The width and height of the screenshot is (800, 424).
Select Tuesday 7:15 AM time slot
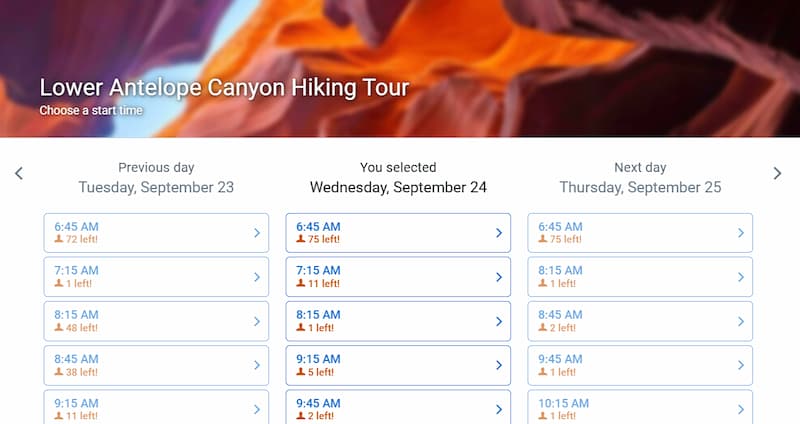click(155, 277)
